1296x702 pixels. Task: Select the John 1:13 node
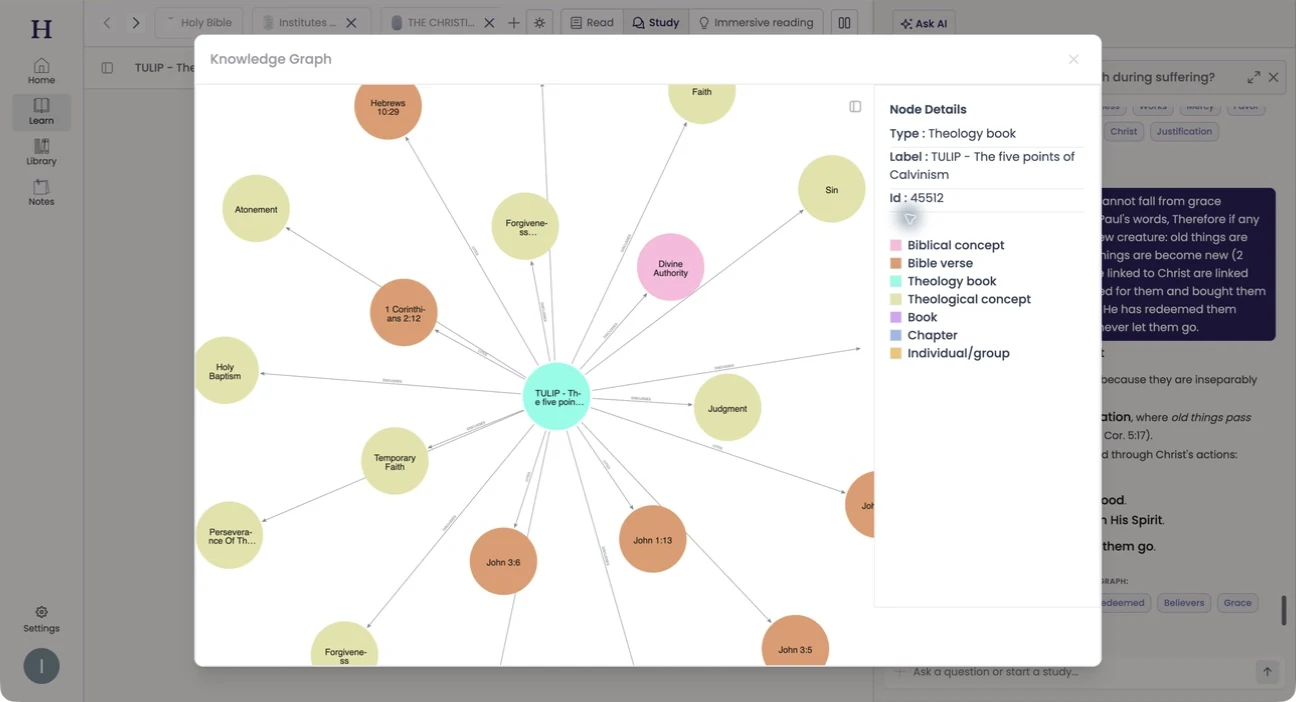(x=652, y=539)
